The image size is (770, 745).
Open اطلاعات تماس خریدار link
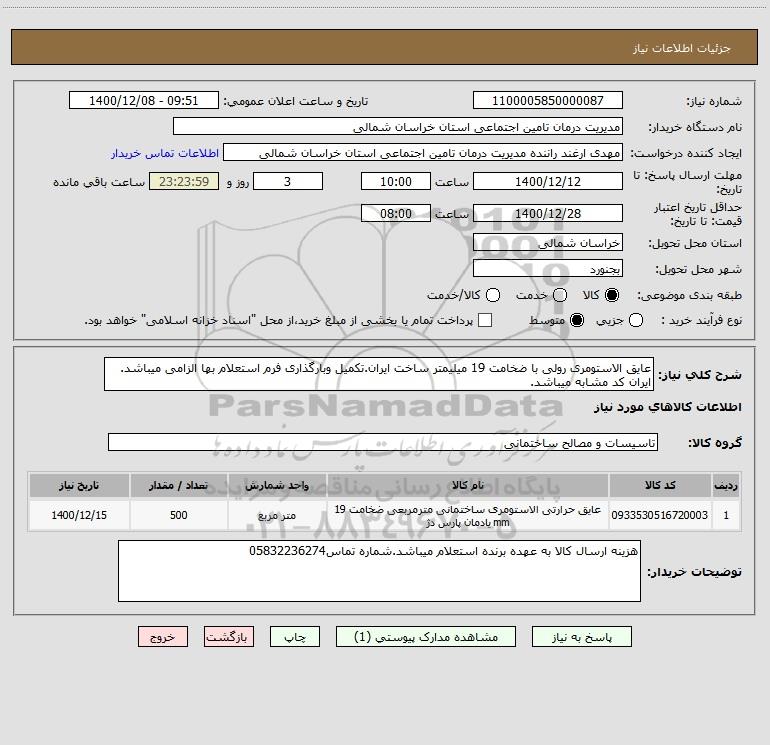point(165,153)
